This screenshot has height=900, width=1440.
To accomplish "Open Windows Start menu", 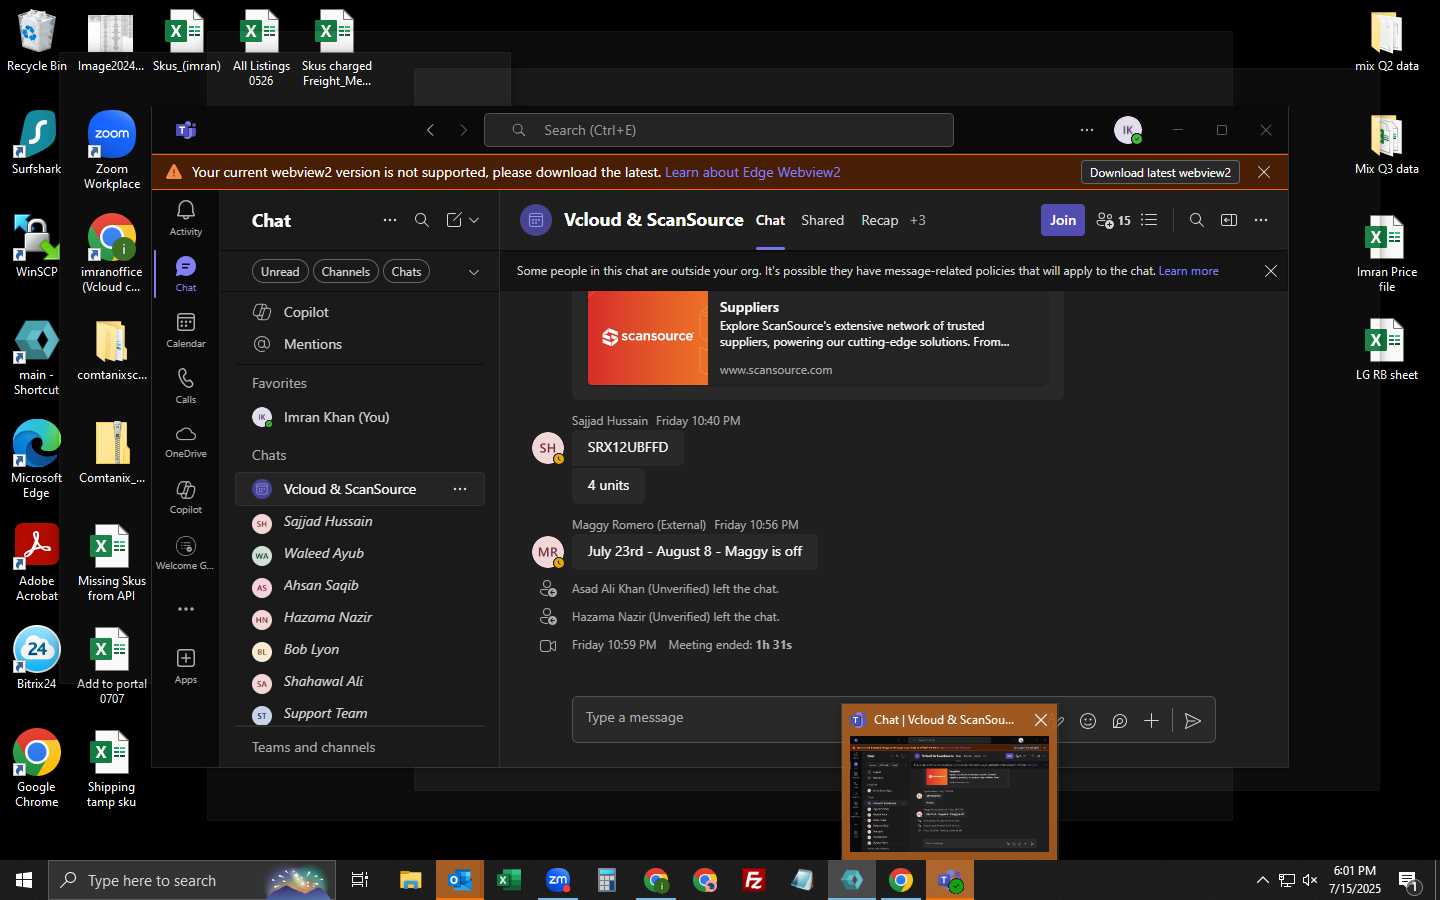I will tap(24, 880).
